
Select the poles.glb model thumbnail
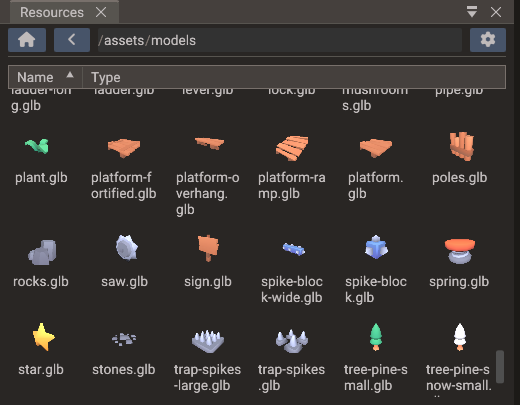[462, 146]
